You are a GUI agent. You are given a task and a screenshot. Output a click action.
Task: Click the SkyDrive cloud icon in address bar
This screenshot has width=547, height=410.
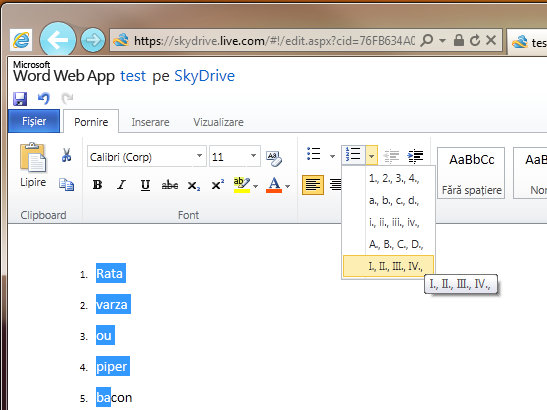(121, 40)
